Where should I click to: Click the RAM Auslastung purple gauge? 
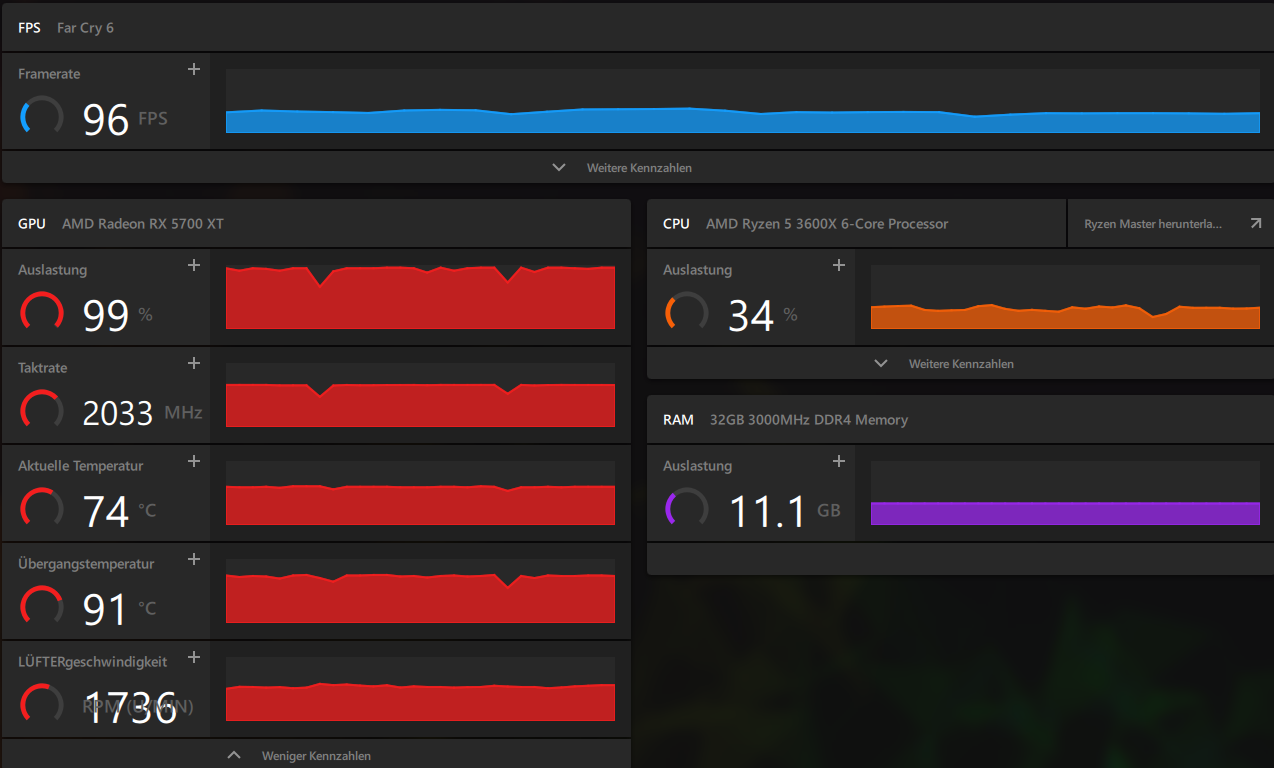coord(687,509)
